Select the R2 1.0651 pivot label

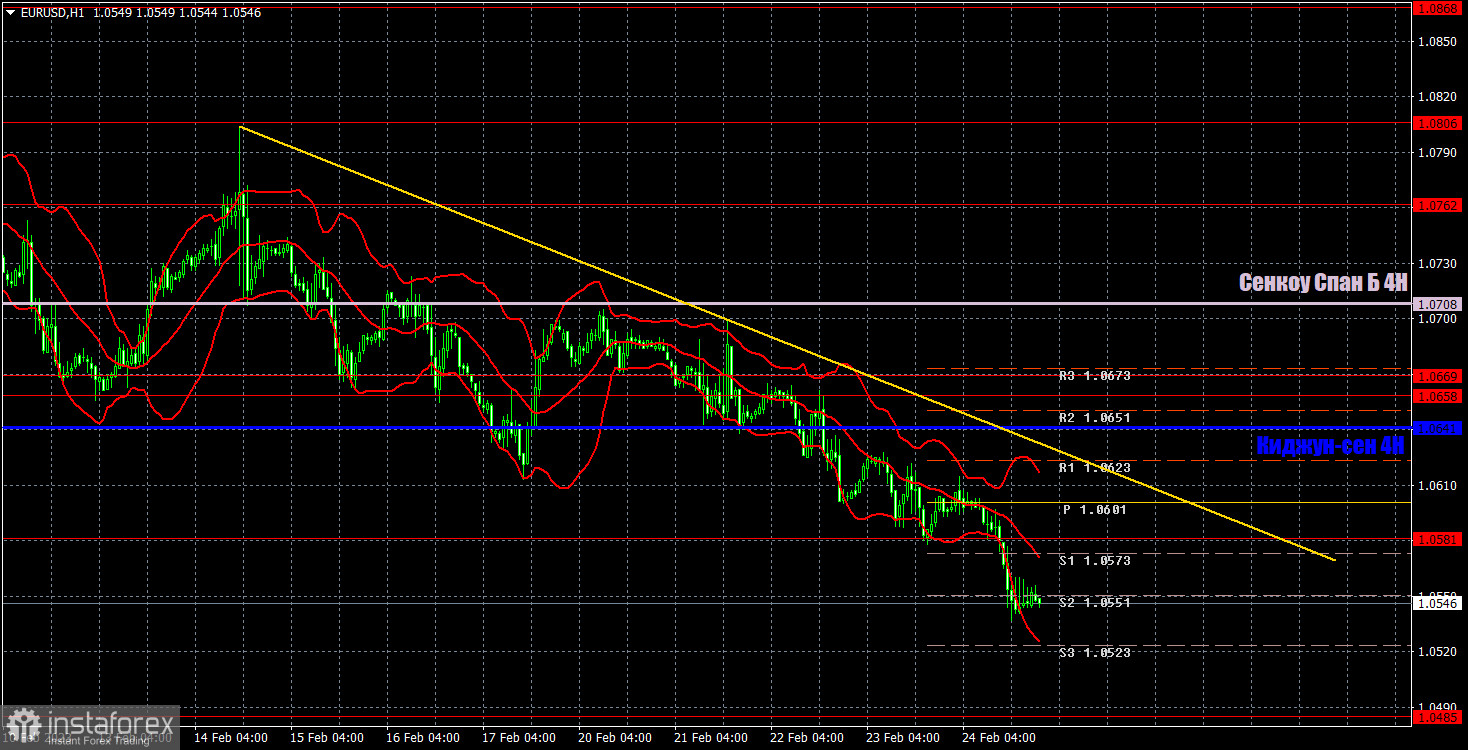1094,418
